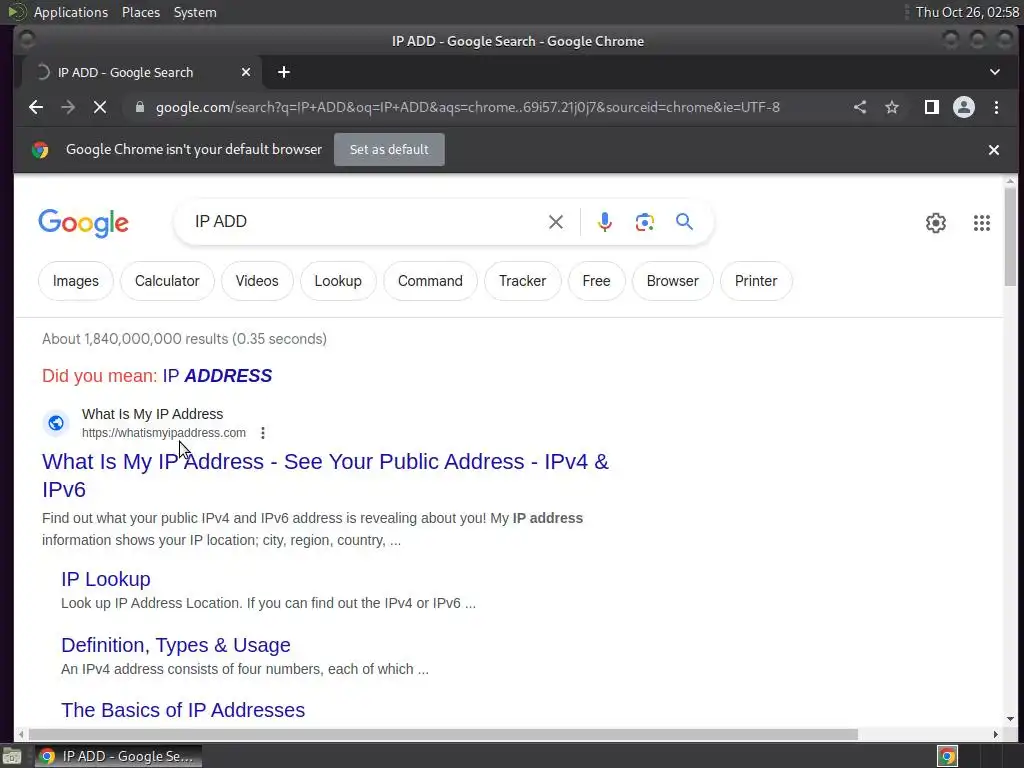
Task: Click the clock Thu Oct 26, 02:58
Action: click(967, 12)
